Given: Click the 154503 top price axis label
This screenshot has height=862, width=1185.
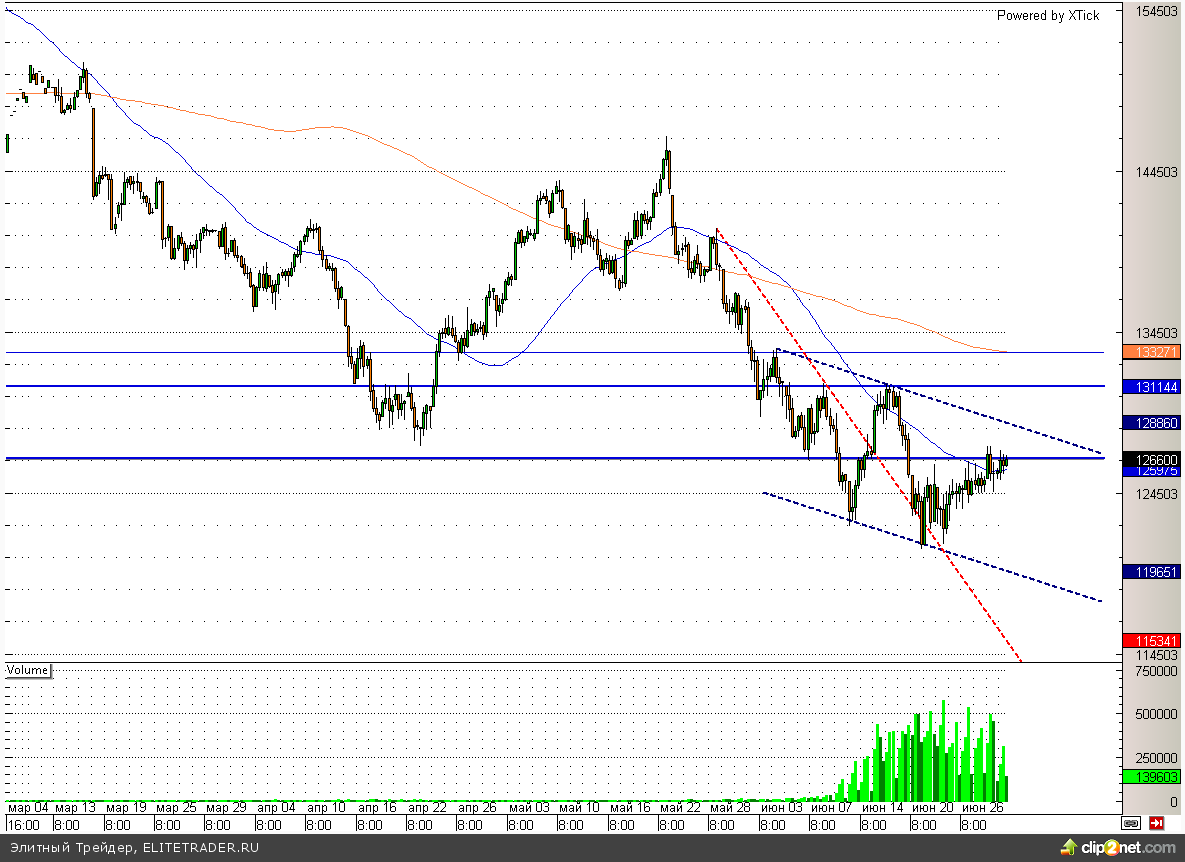Looking at the screenshot, I should point(1152,11).
